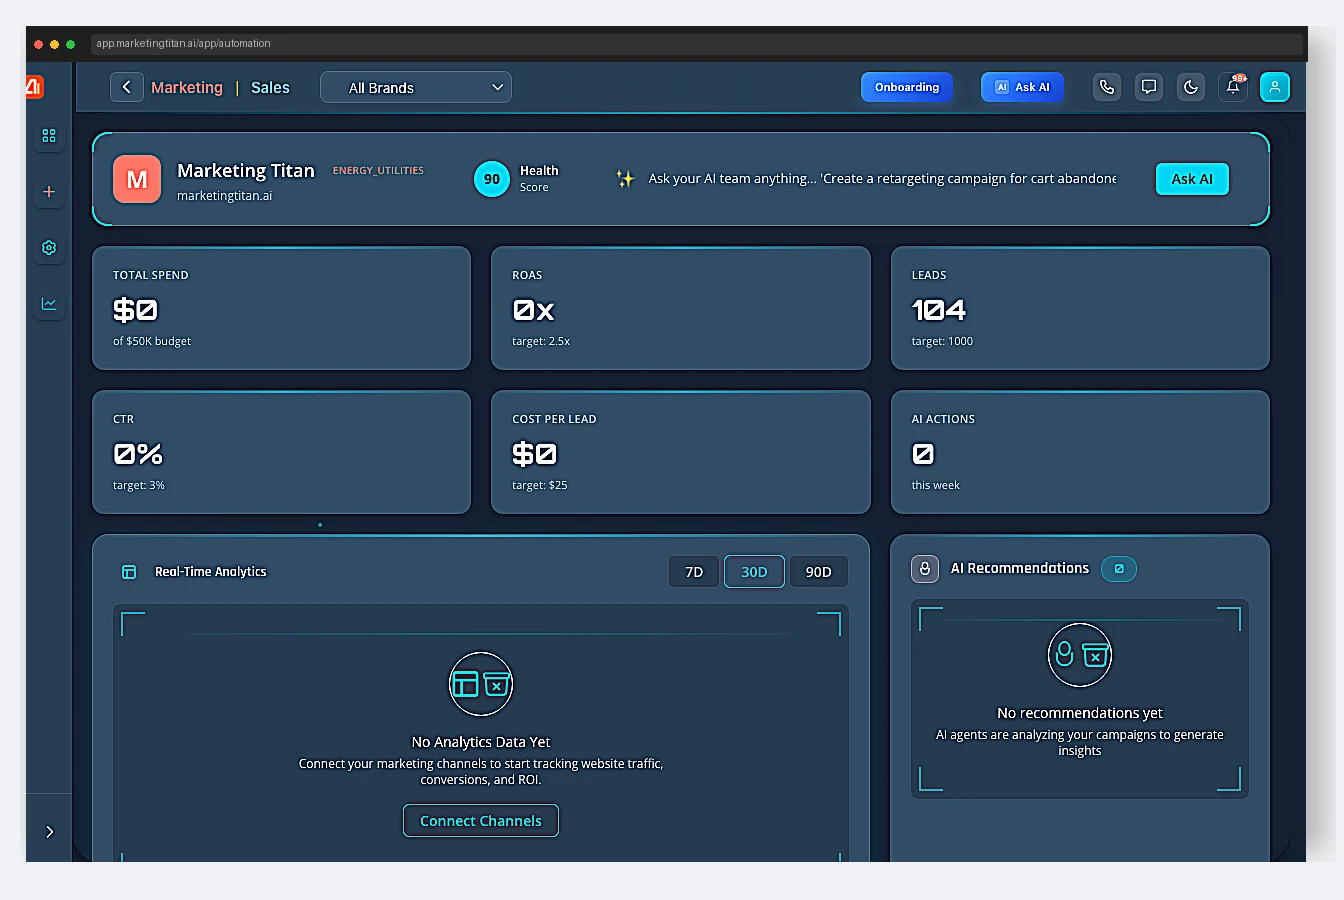
Task: Open the analytics chart icon in sidebar
Action: click(x=49, y=303)
